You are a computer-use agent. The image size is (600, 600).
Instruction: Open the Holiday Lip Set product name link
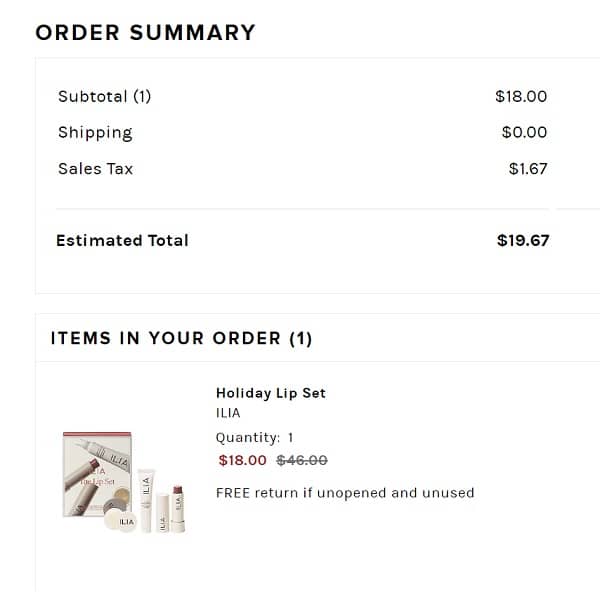271,393
